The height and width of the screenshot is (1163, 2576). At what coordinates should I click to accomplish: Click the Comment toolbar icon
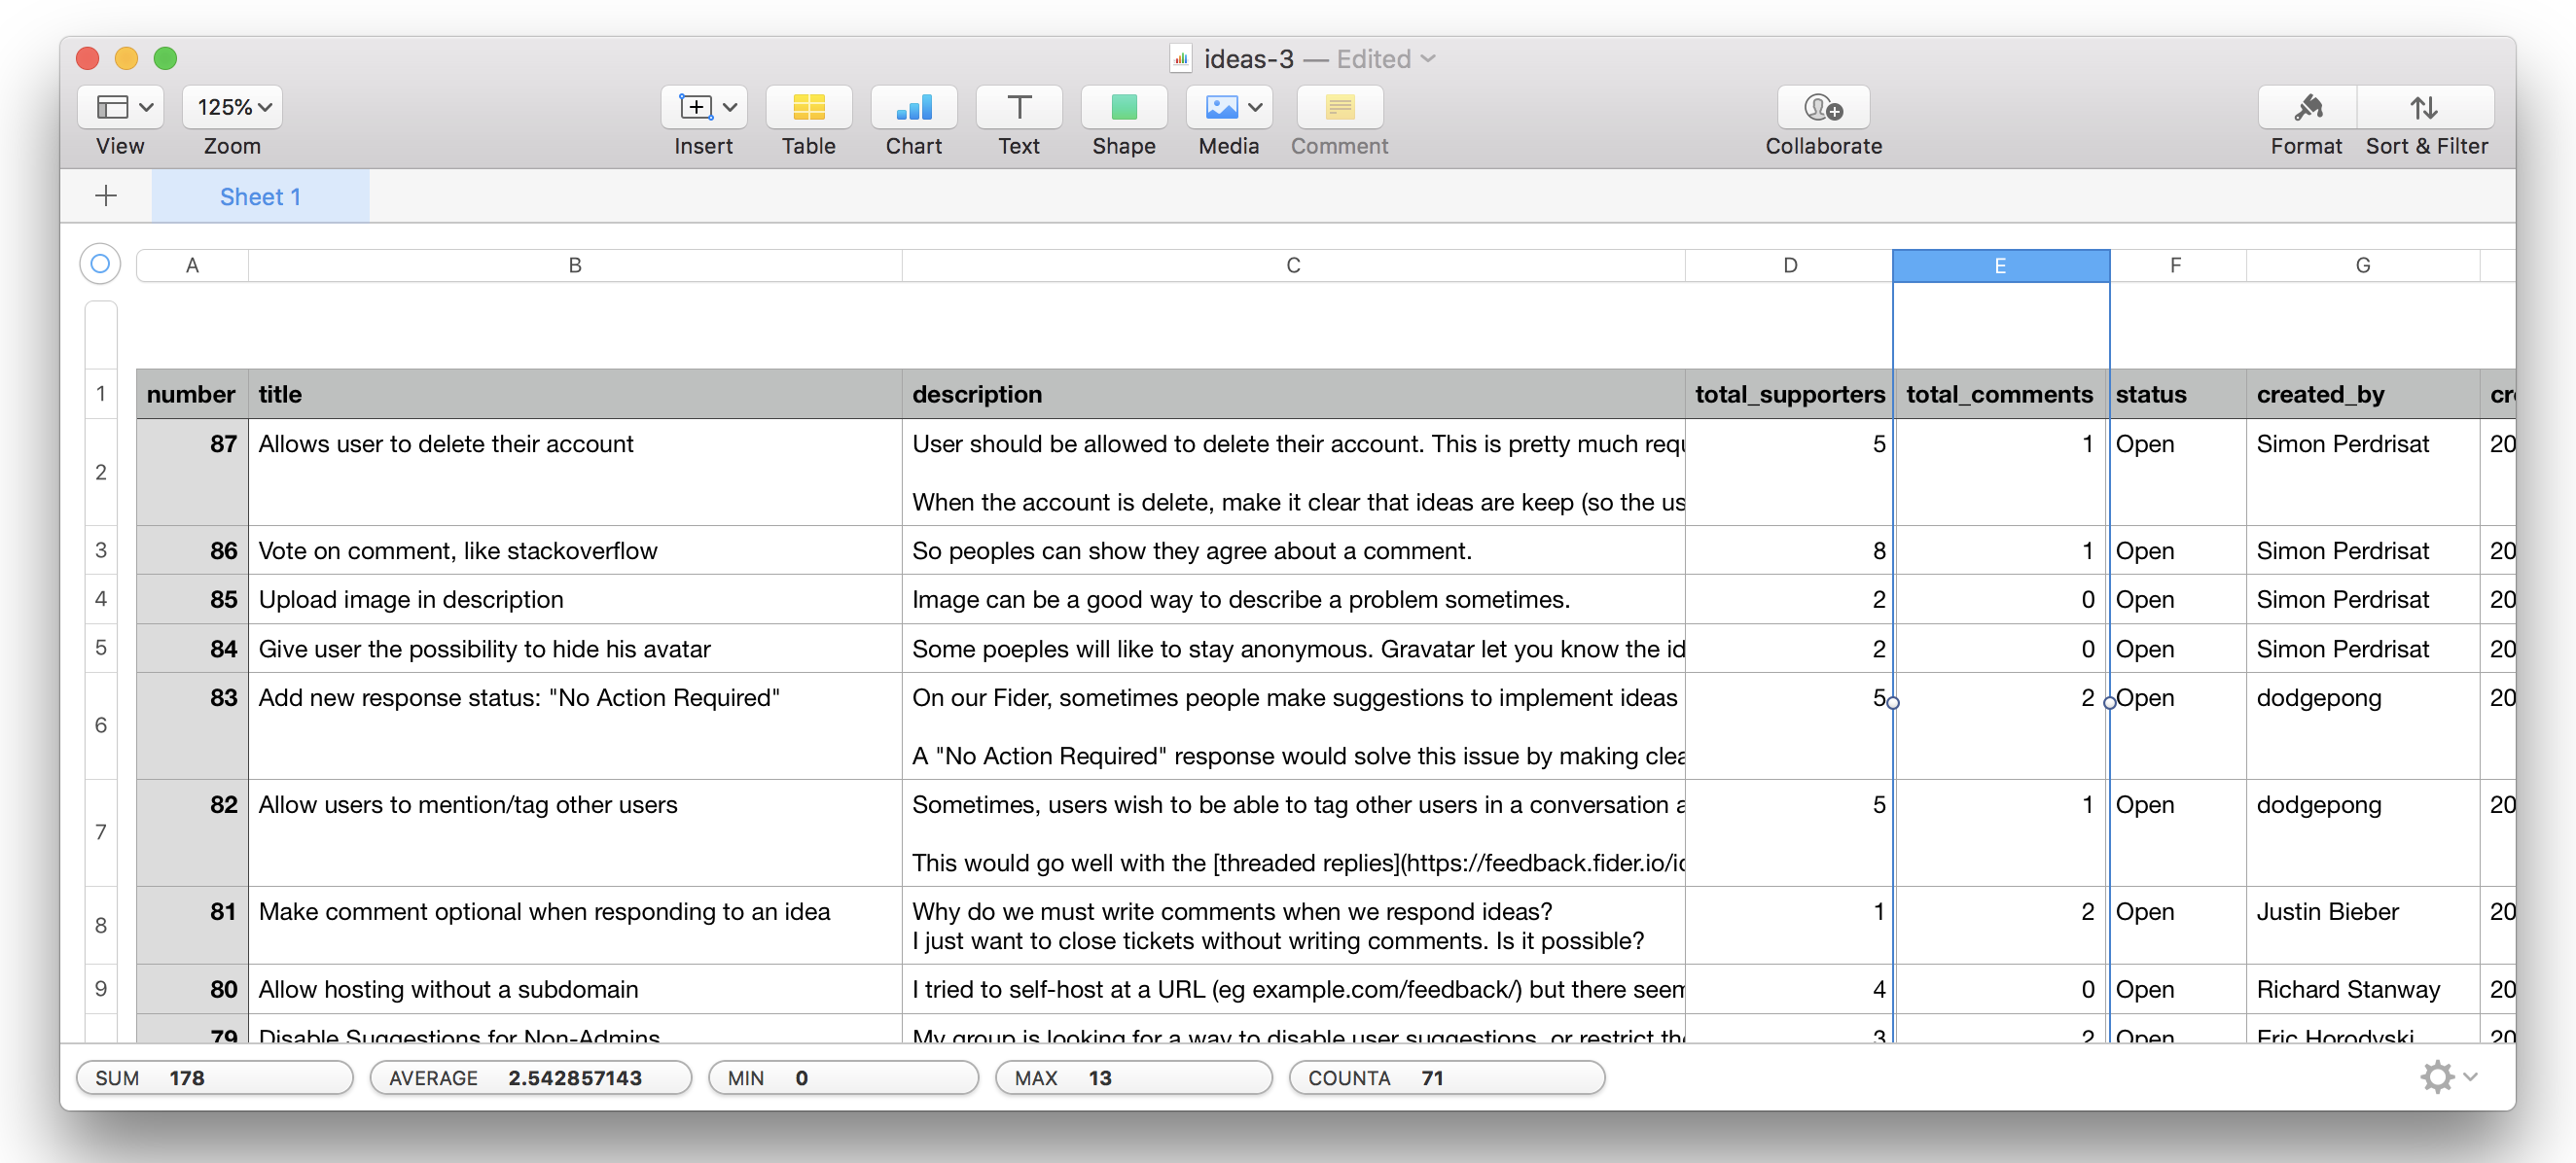tap(1339, 107)
